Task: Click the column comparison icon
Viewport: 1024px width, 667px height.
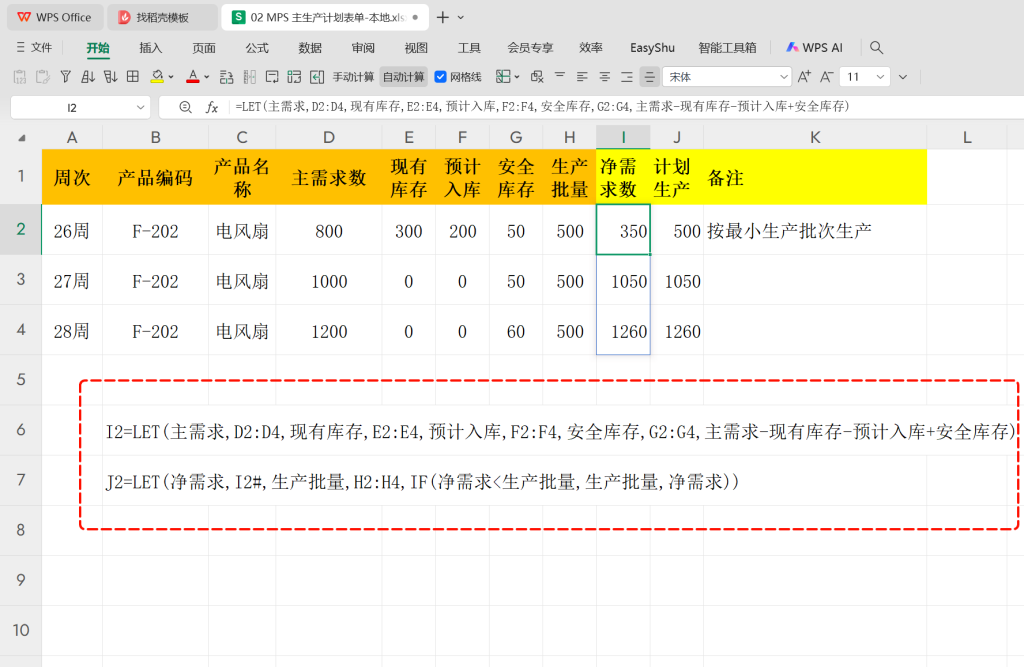Action: tap(249, 77)
